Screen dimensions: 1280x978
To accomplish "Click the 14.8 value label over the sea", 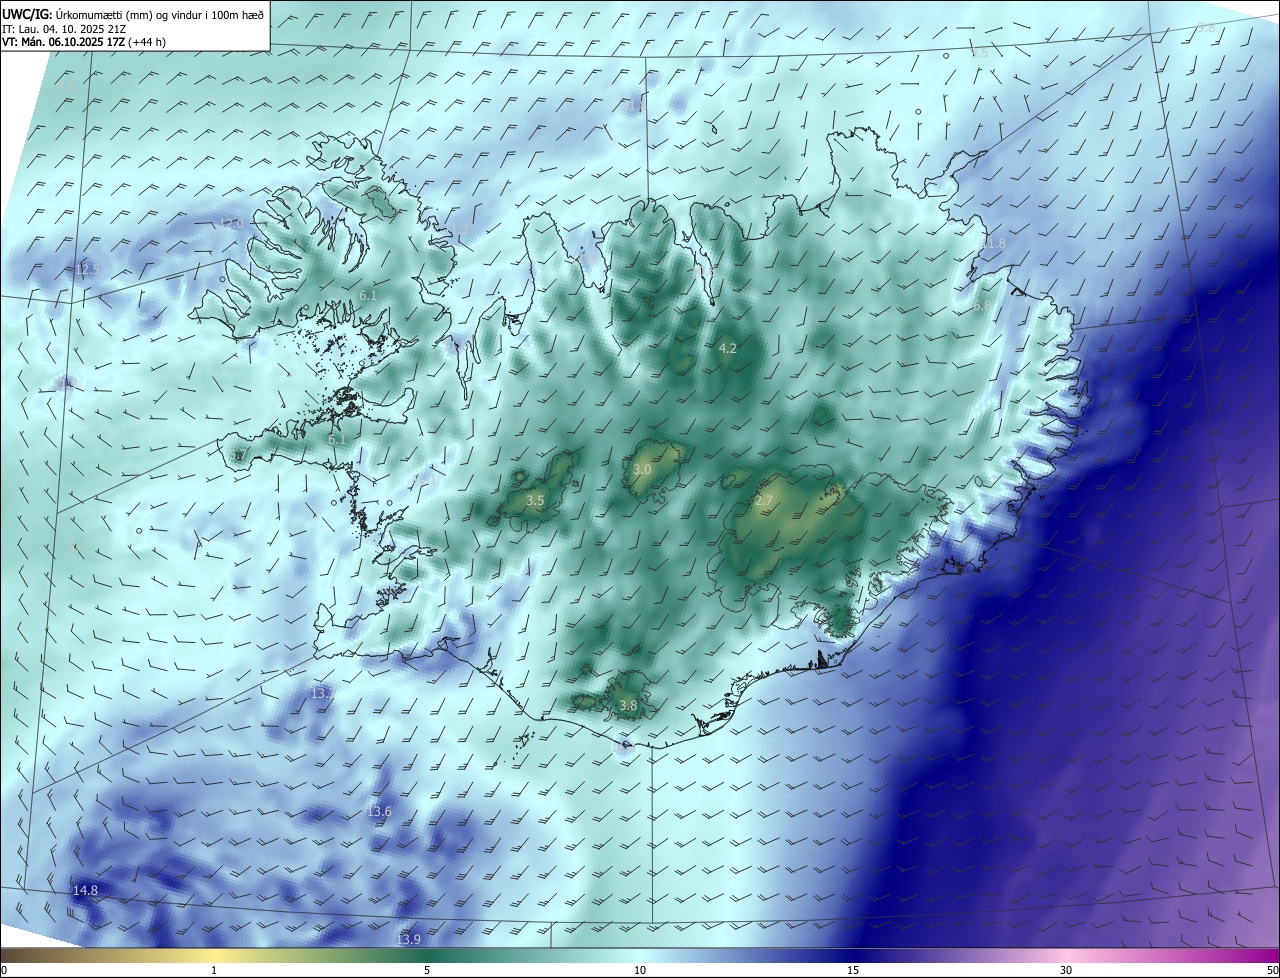I will point(85,890).
